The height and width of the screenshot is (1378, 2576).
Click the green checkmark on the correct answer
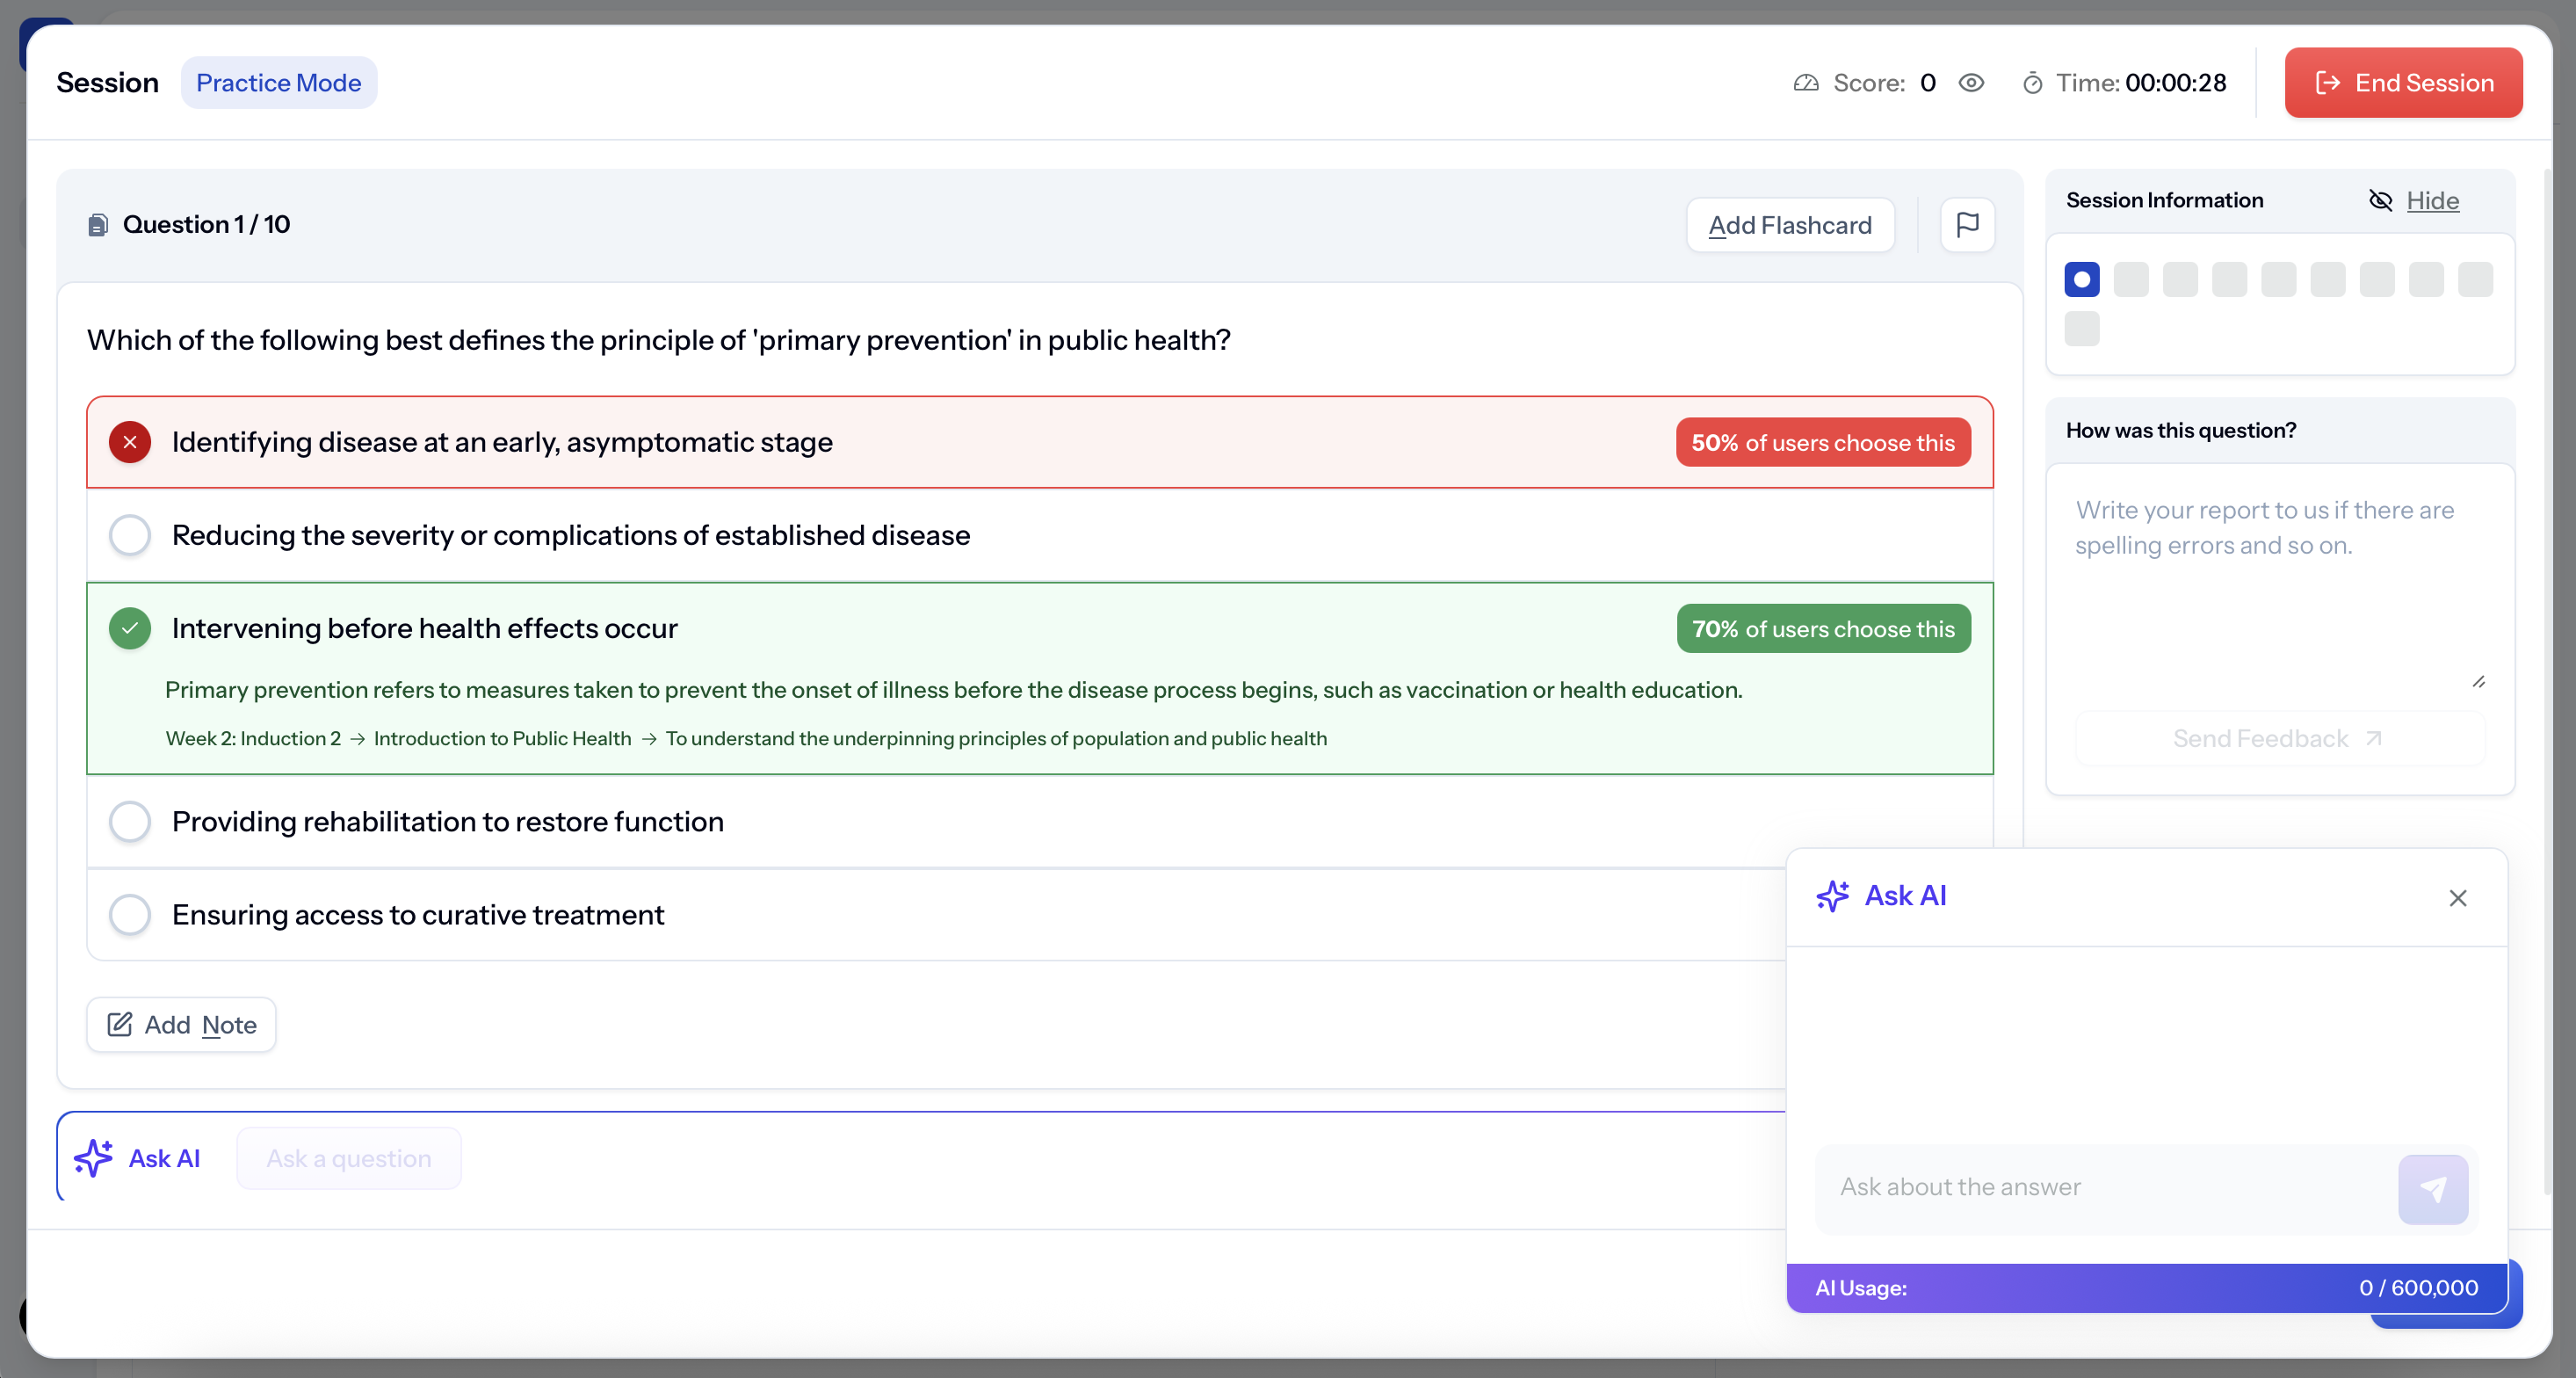click(130, 628)
